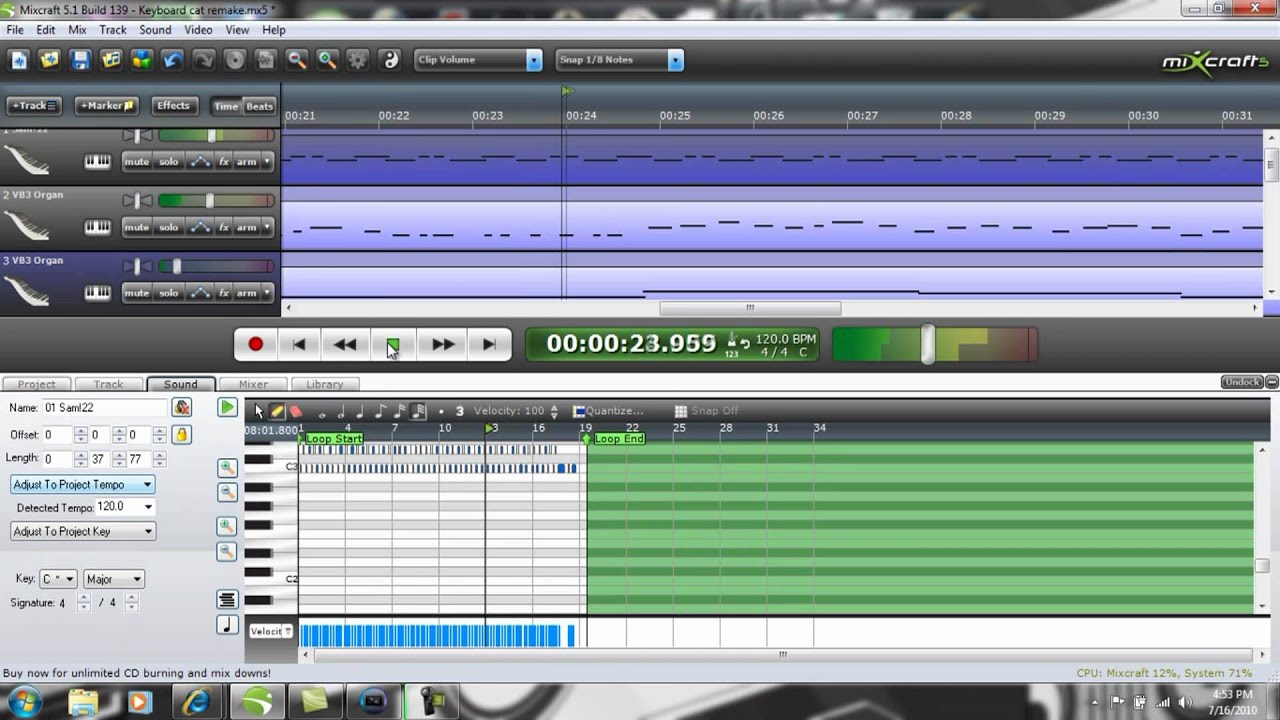Click the +Marker button
The image size is (1280, 720).
coord(106,106)
